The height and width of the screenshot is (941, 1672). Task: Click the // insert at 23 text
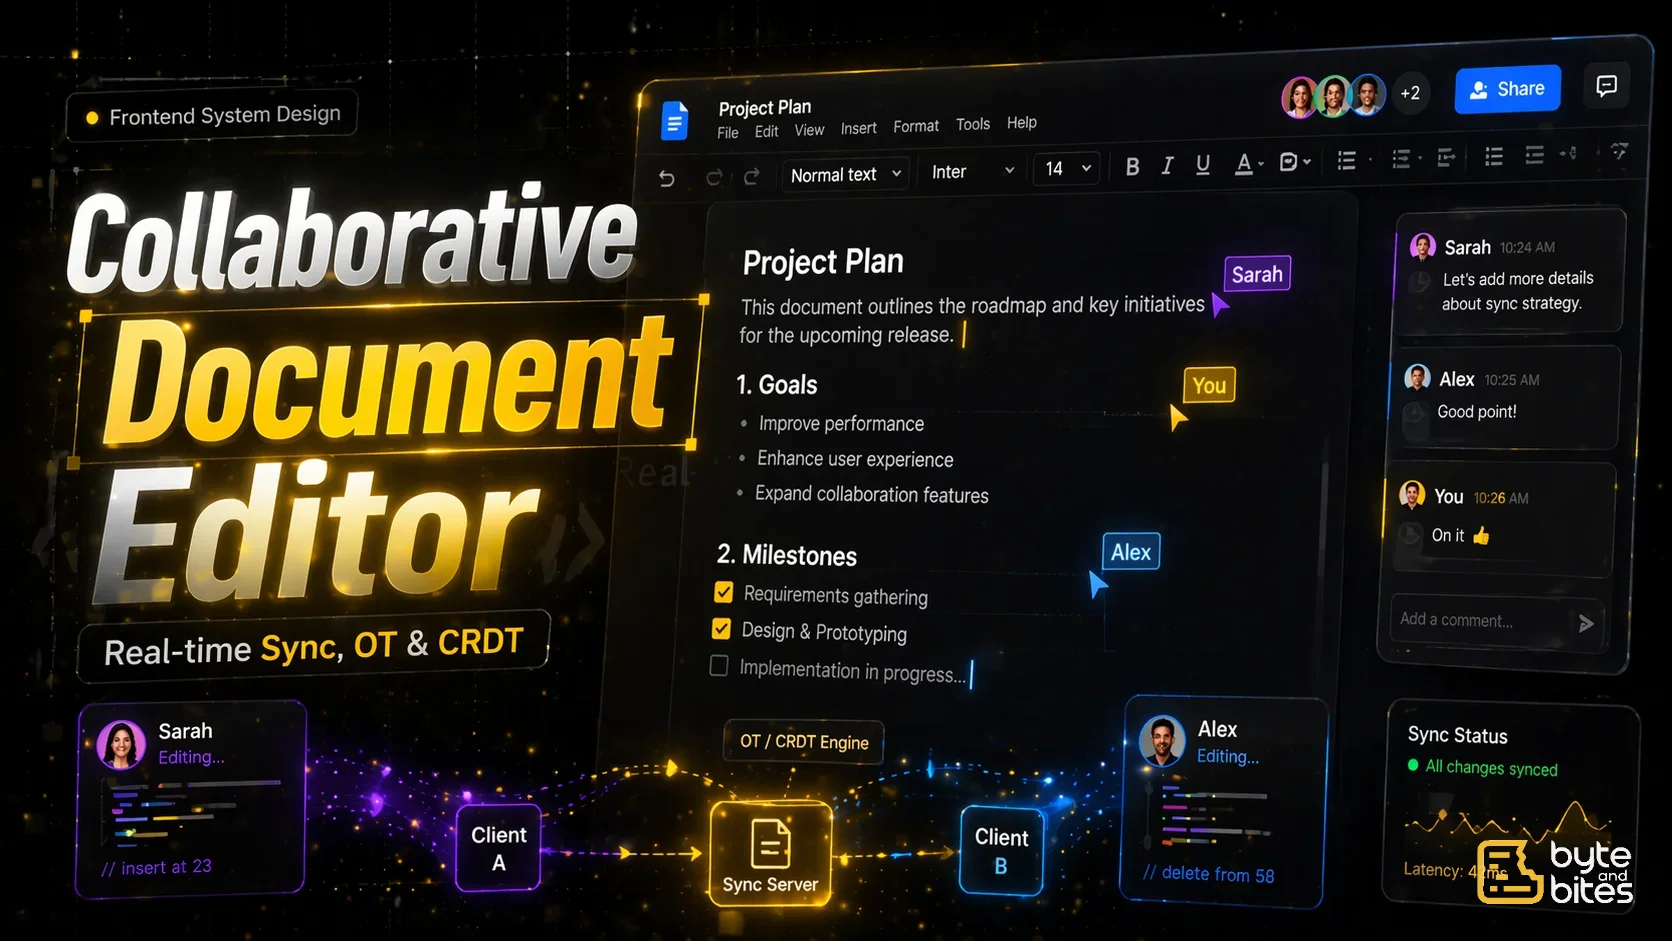pyautogui.click(x=156, y=867)
